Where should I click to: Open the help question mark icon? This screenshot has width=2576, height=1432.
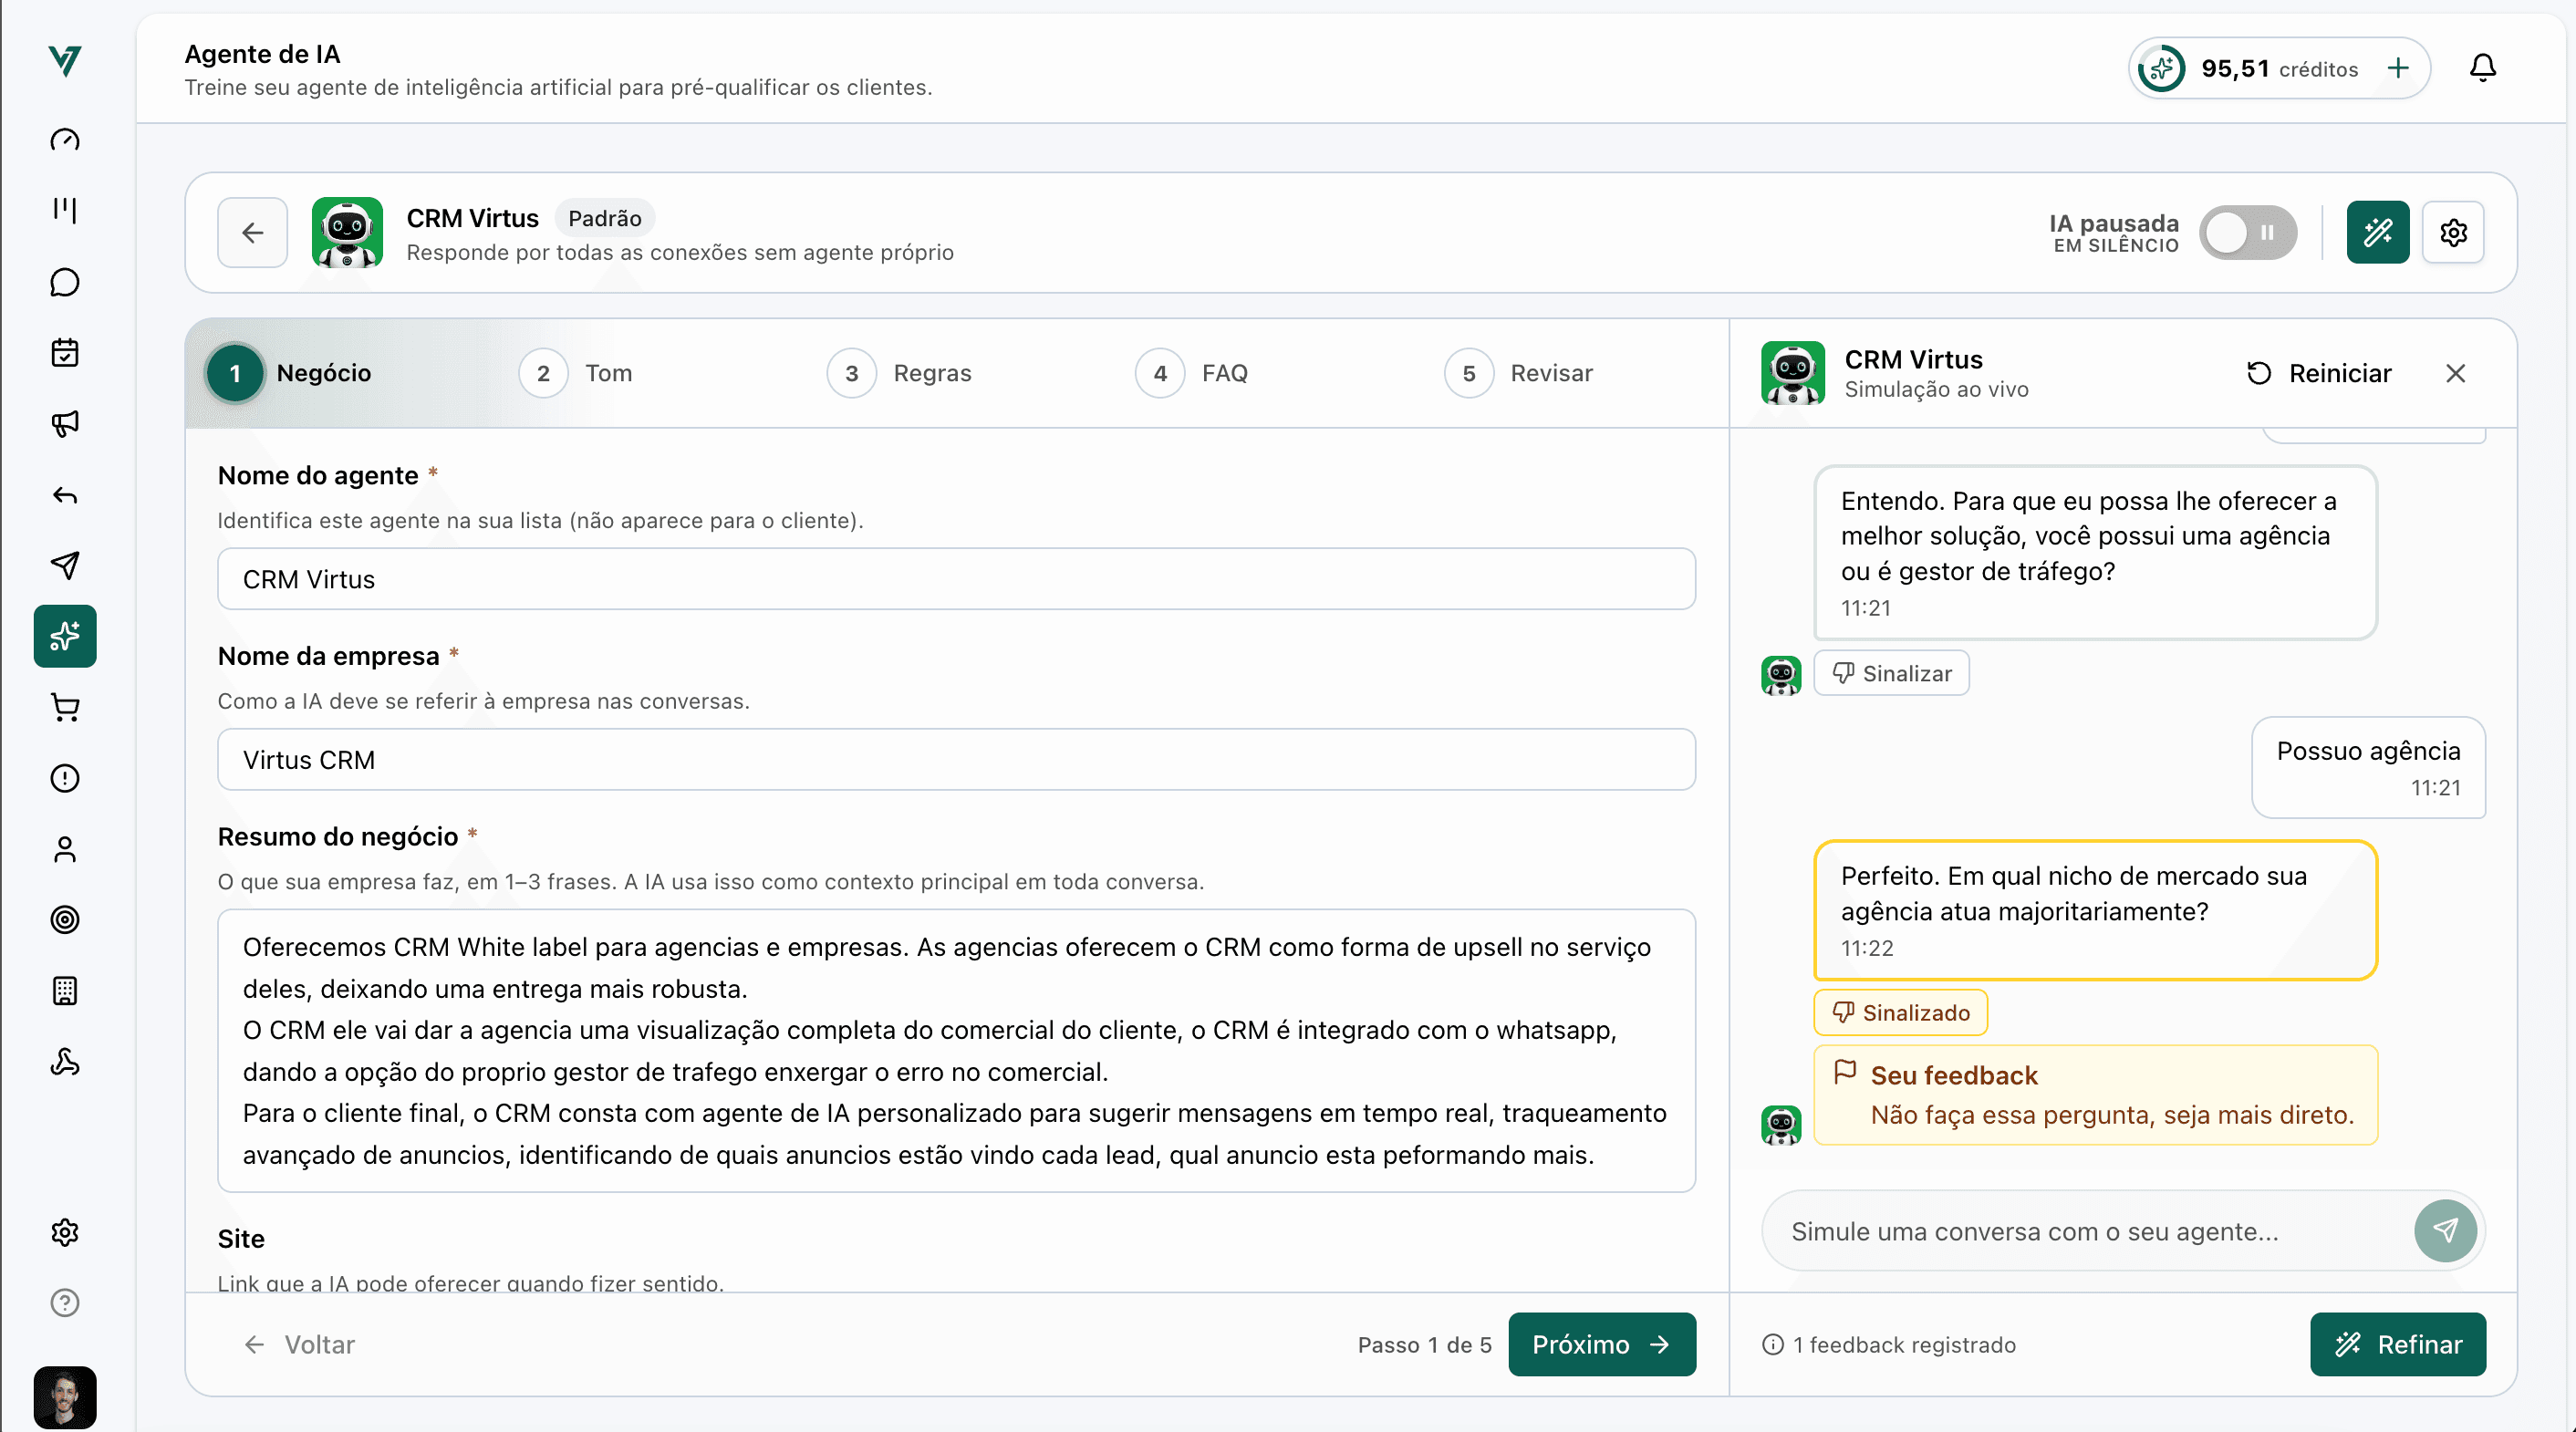point(65,1303)
